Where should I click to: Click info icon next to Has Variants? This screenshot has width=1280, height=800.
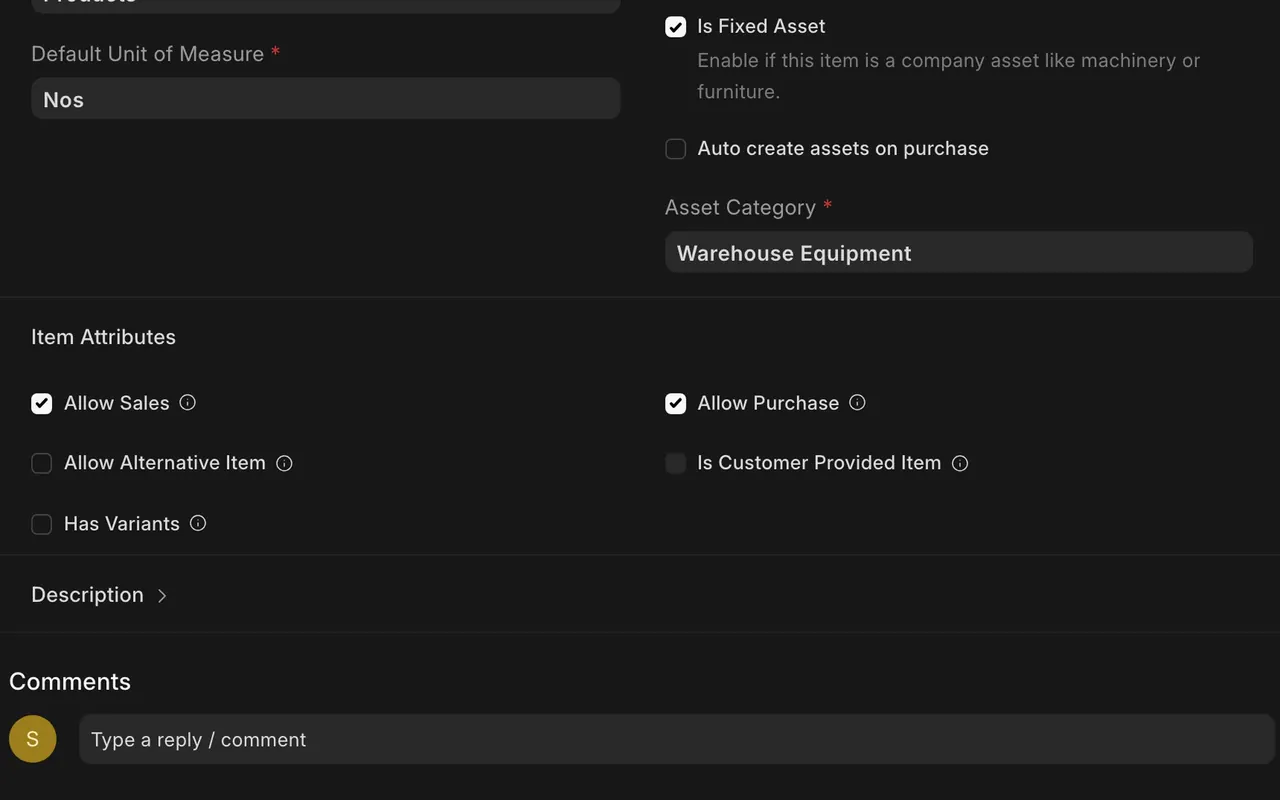pyautogui.click(x=198, y=523)
